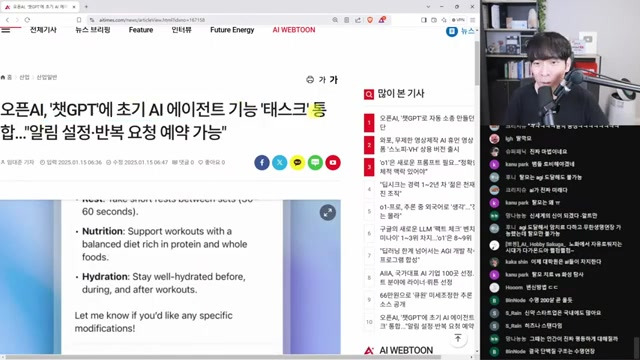Expand the tab search dropdown chevron

428,7
